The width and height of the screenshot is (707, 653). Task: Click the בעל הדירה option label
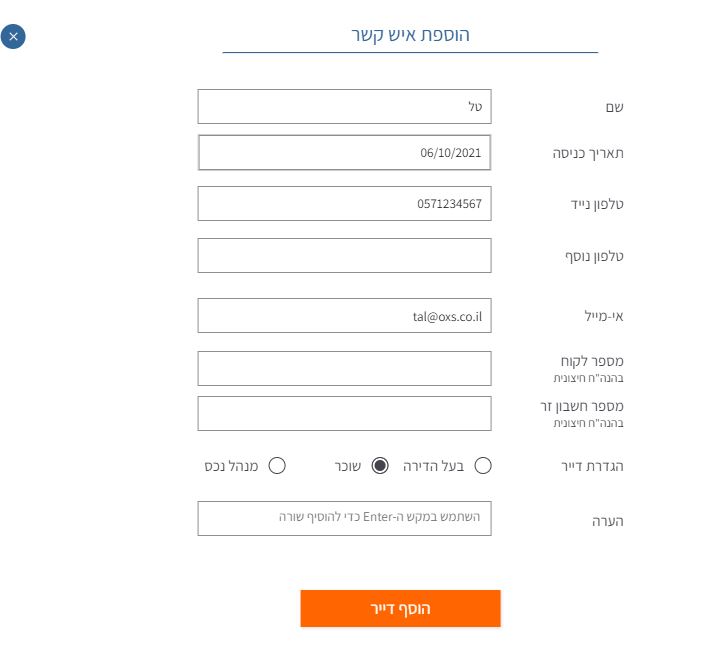436,466
